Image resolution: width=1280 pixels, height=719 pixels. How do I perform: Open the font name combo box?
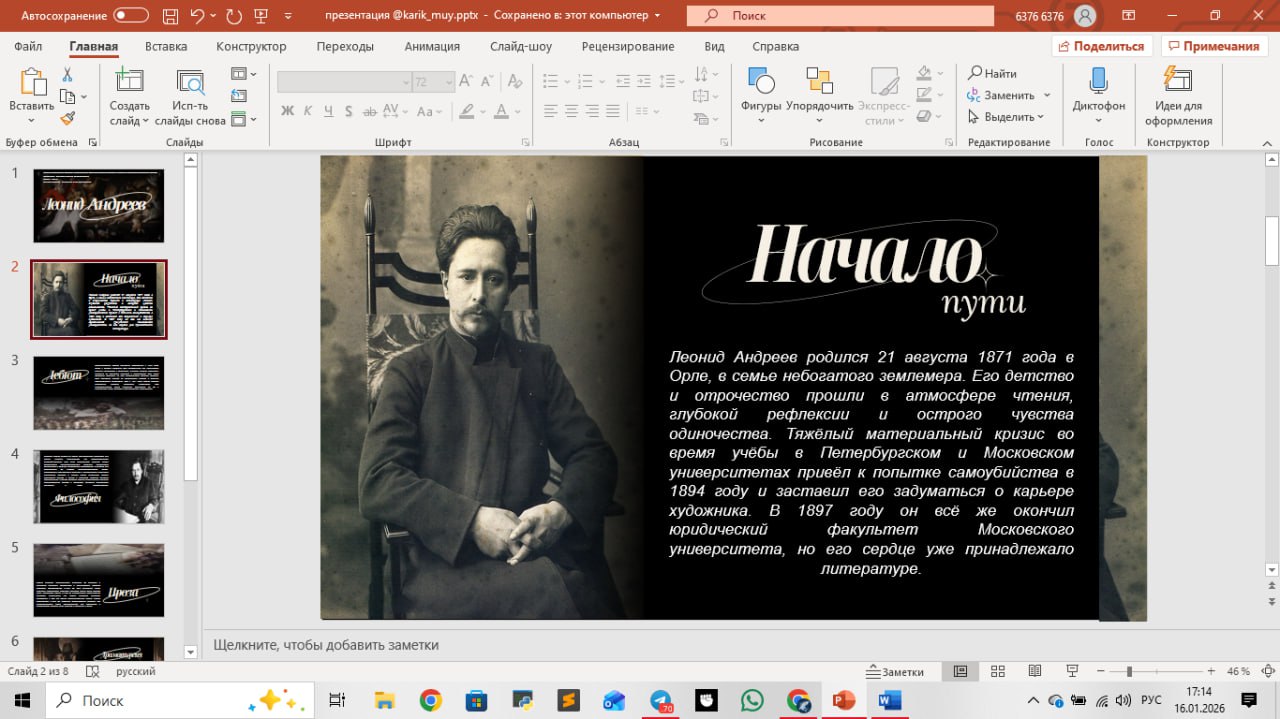[344, 82]
